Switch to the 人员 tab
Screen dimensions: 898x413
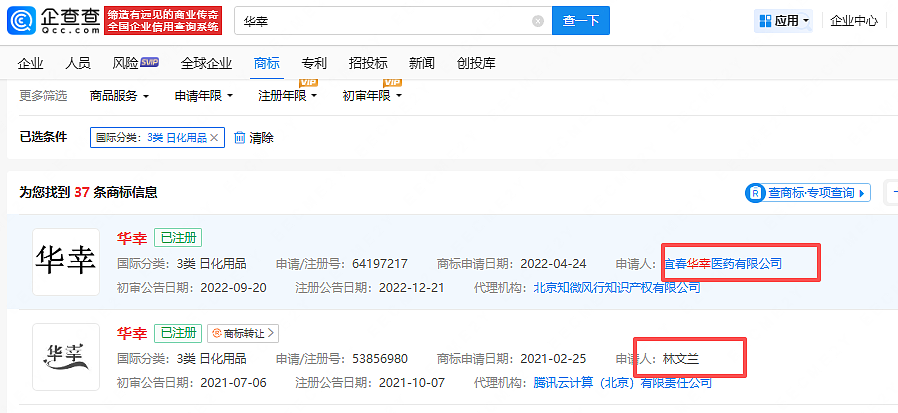pyautogui.click(x=78, y=64)
